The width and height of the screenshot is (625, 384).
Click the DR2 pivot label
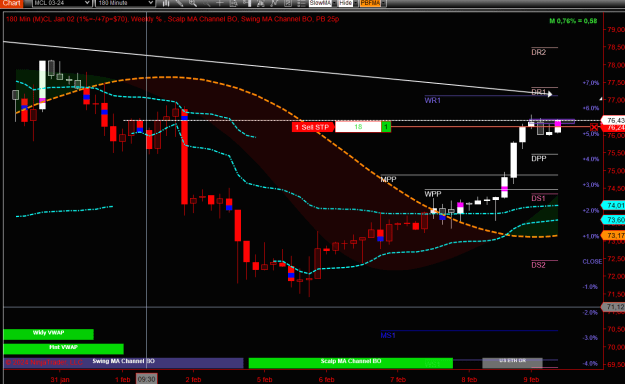tap(539, 52)
